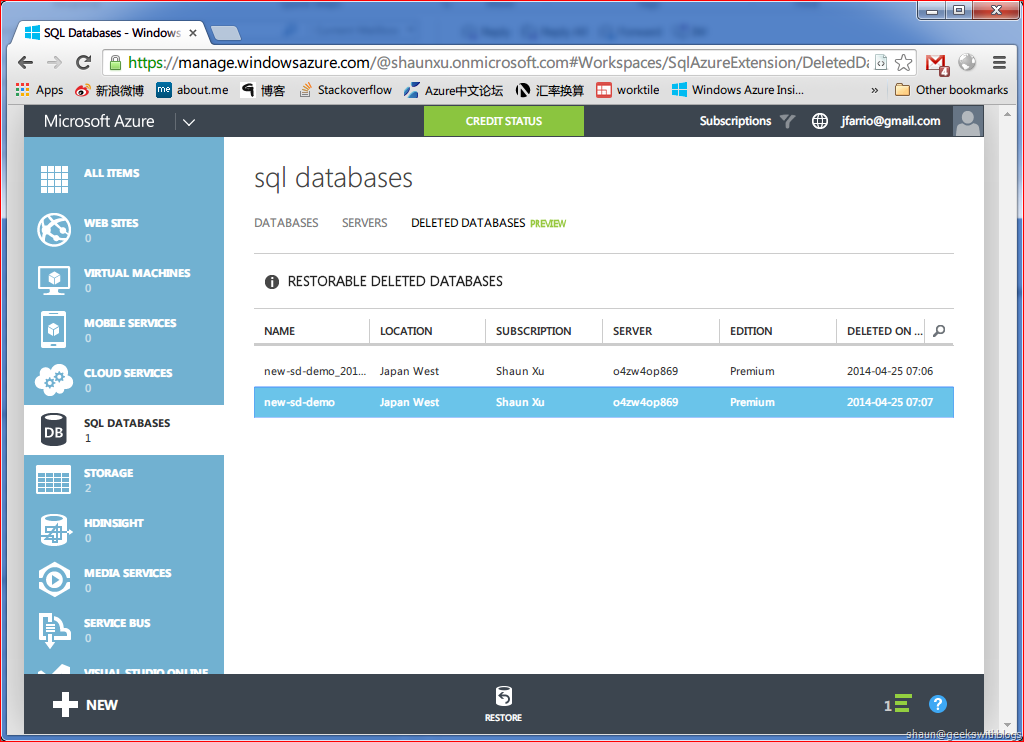
Task: Go back to the previous page
Action: (x=25, y=63)
